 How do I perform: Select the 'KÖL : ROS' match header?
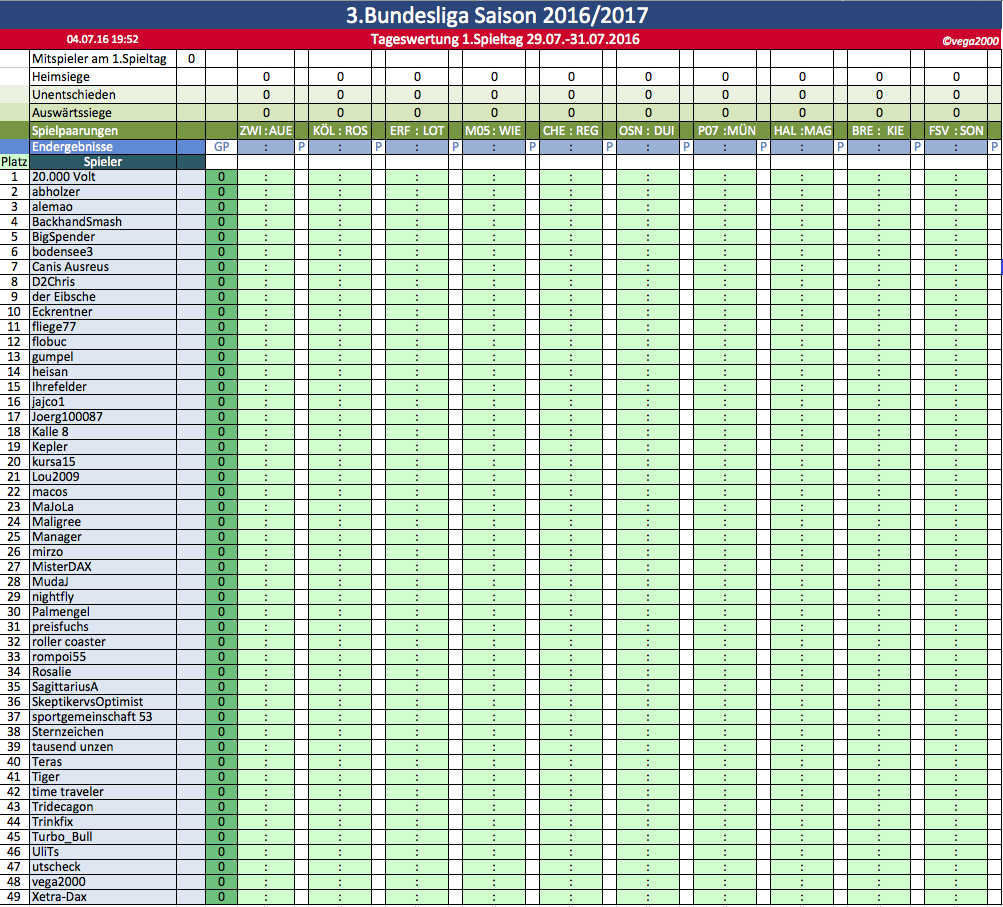(x=340, y=131)
